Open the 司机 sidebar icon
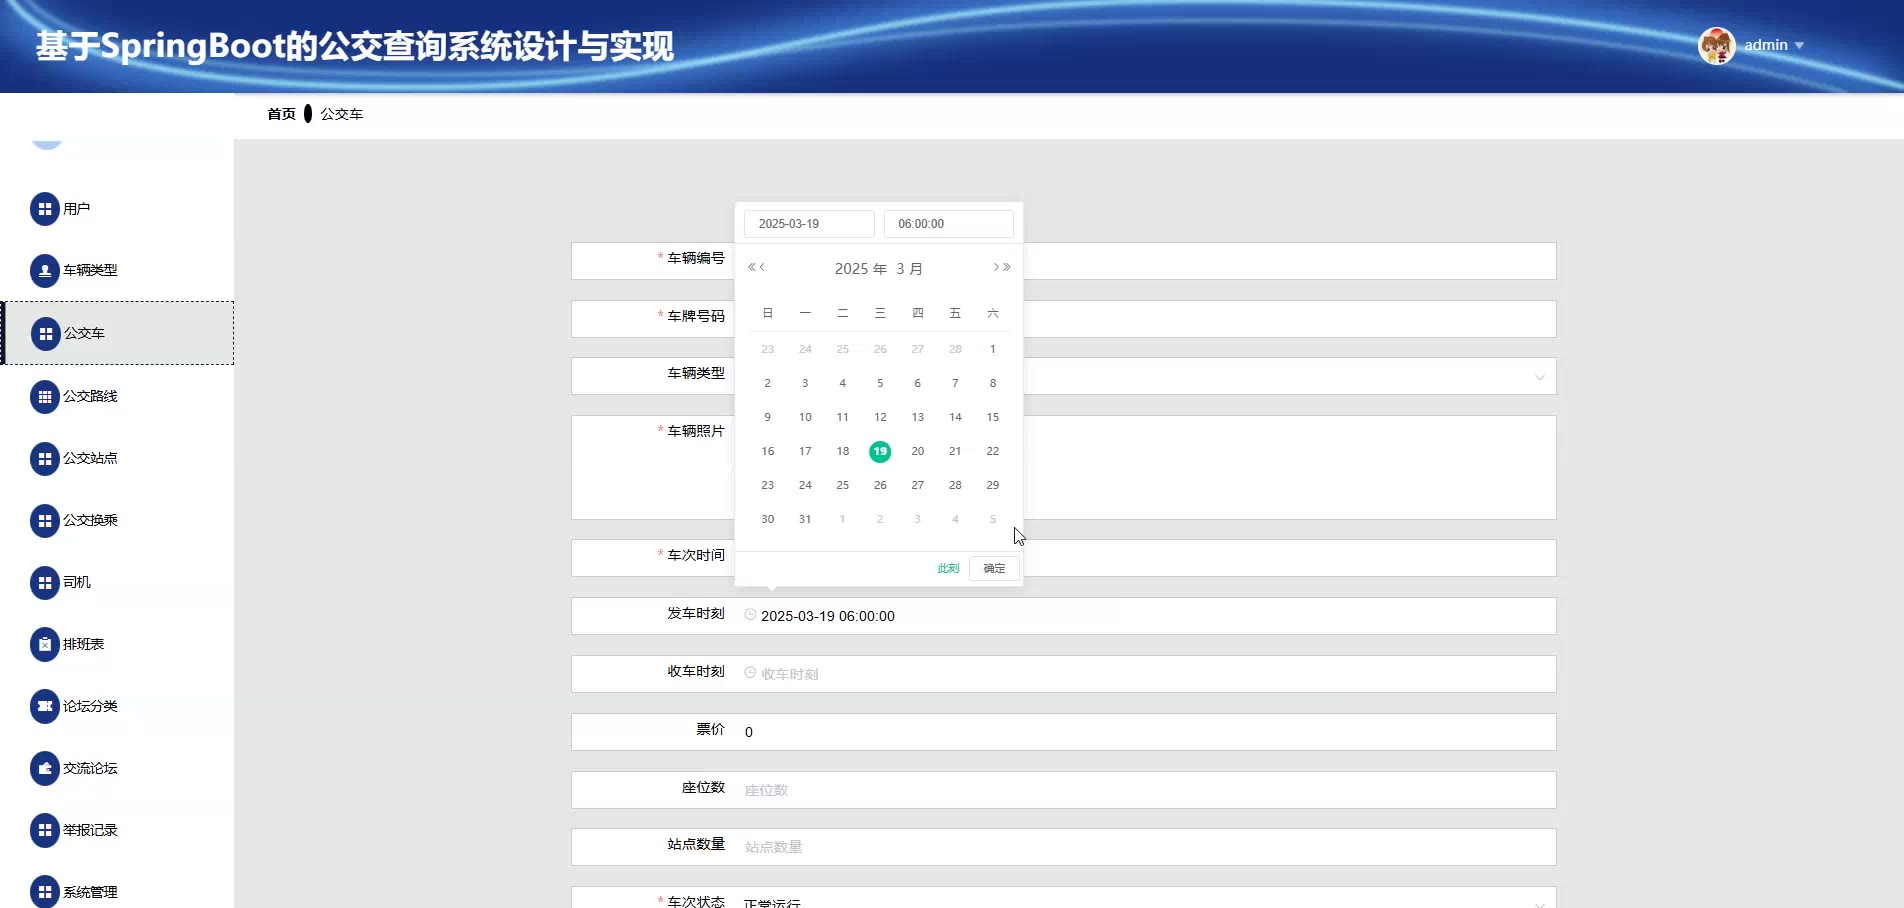 click(x=45, y=583)
